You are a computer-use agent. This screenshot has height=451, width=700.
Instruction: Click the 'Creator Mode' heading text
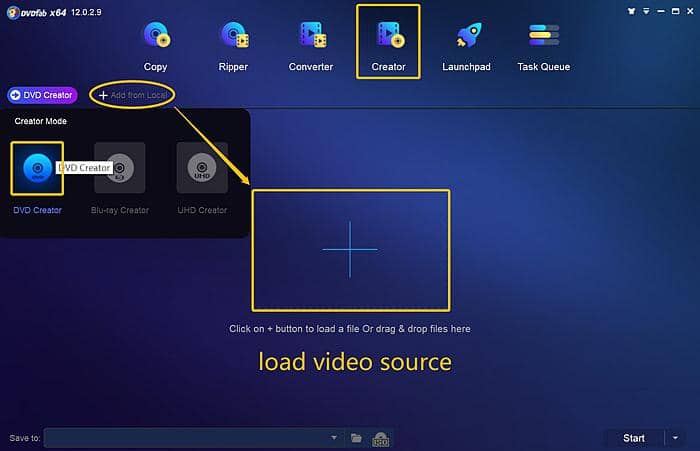[41, 121]
